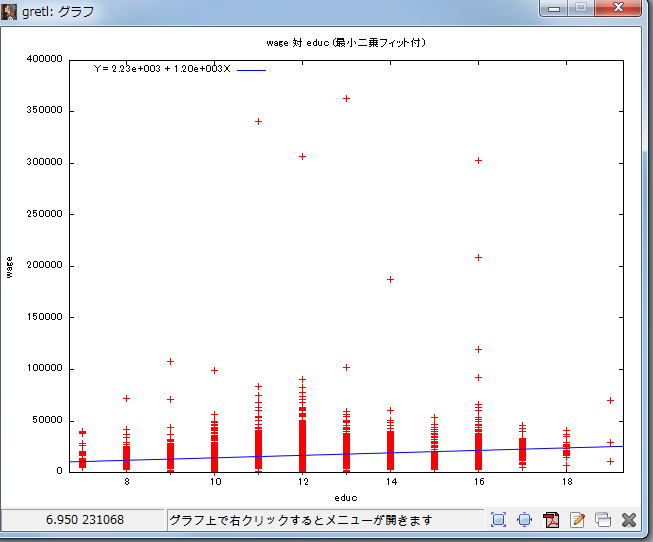Image resolution: width=653 pixels, height=542 pixels.
Task: Click the regression equation legend label
Action: (x=162, y=69)
